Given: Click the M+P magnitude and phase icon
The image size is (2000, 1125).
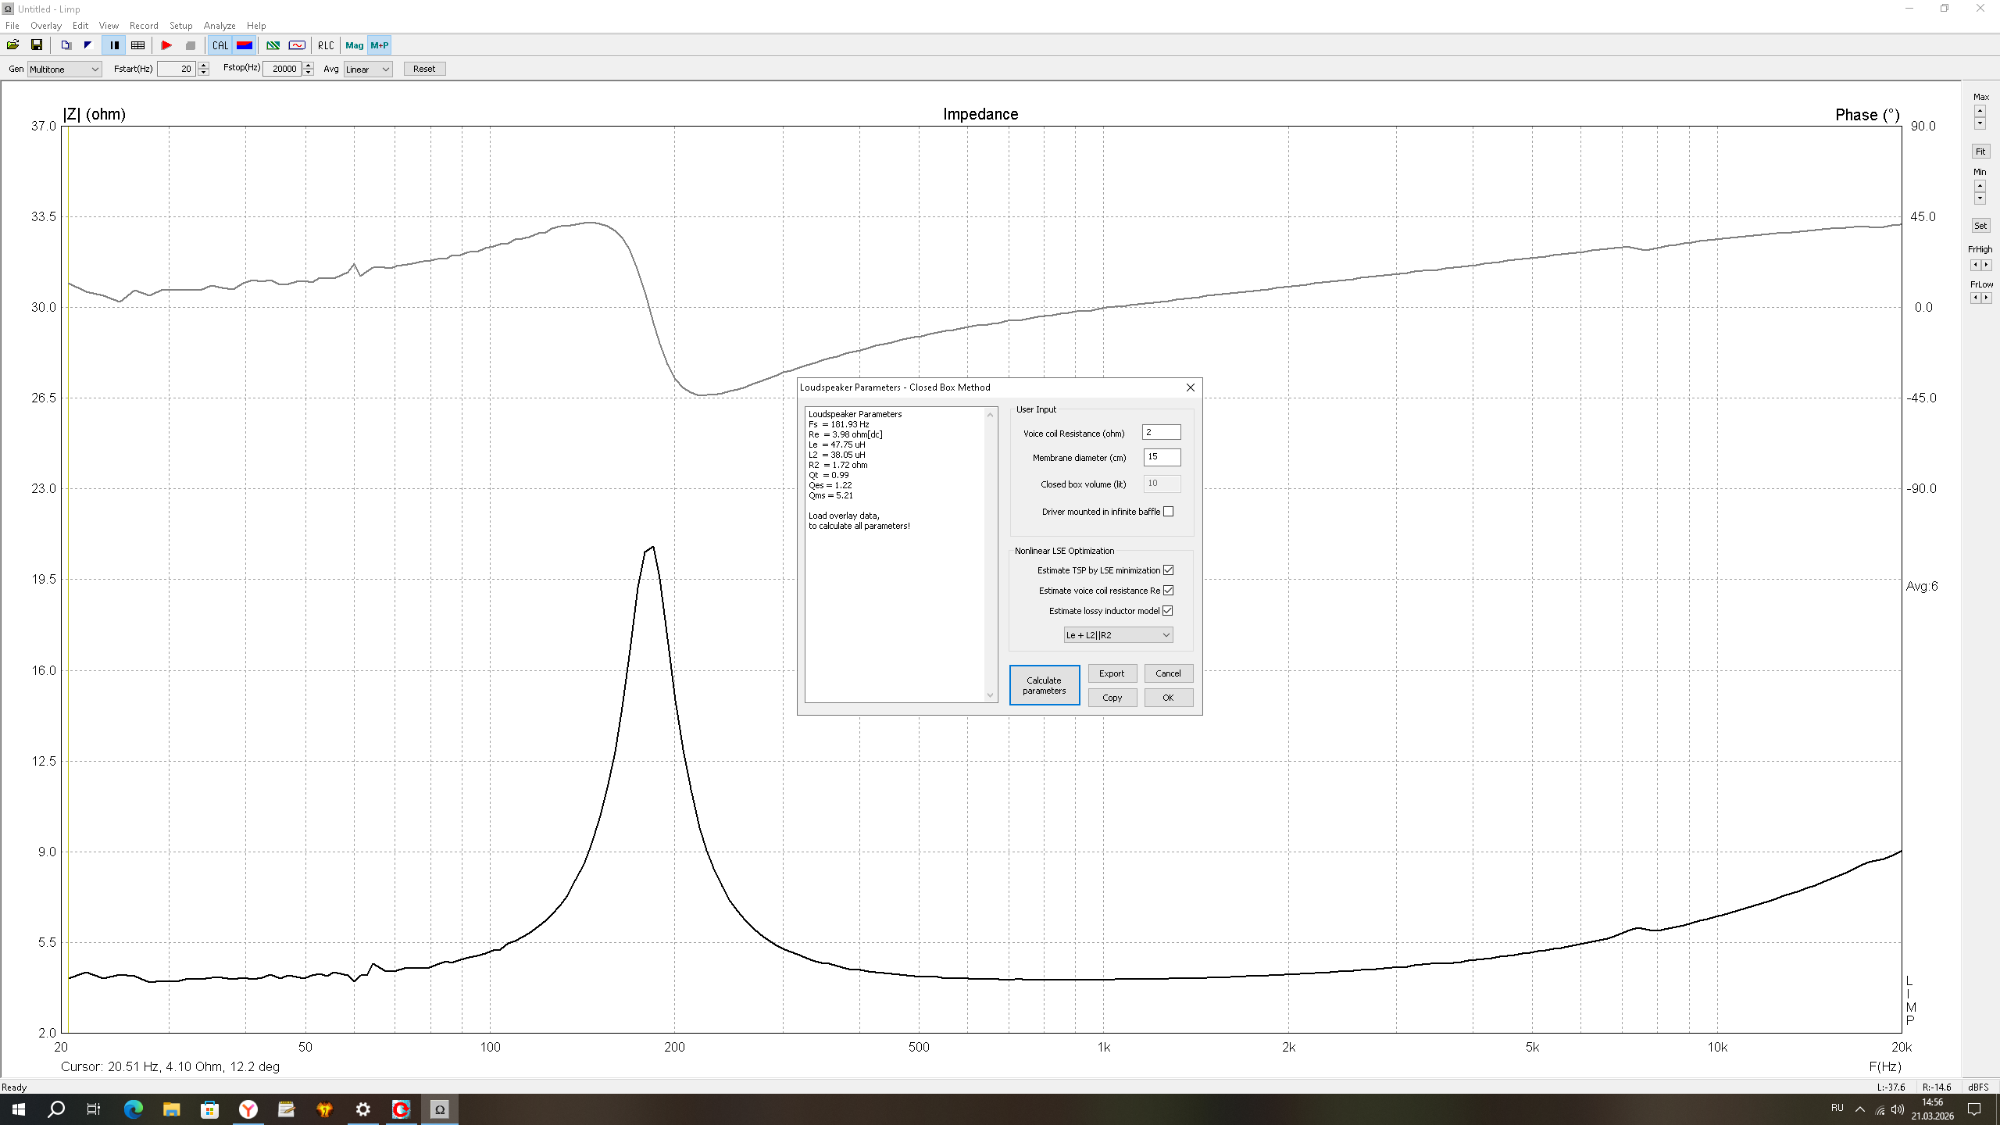Looking at the screenshot, I should pyautogui.click(x=379, y=45).
